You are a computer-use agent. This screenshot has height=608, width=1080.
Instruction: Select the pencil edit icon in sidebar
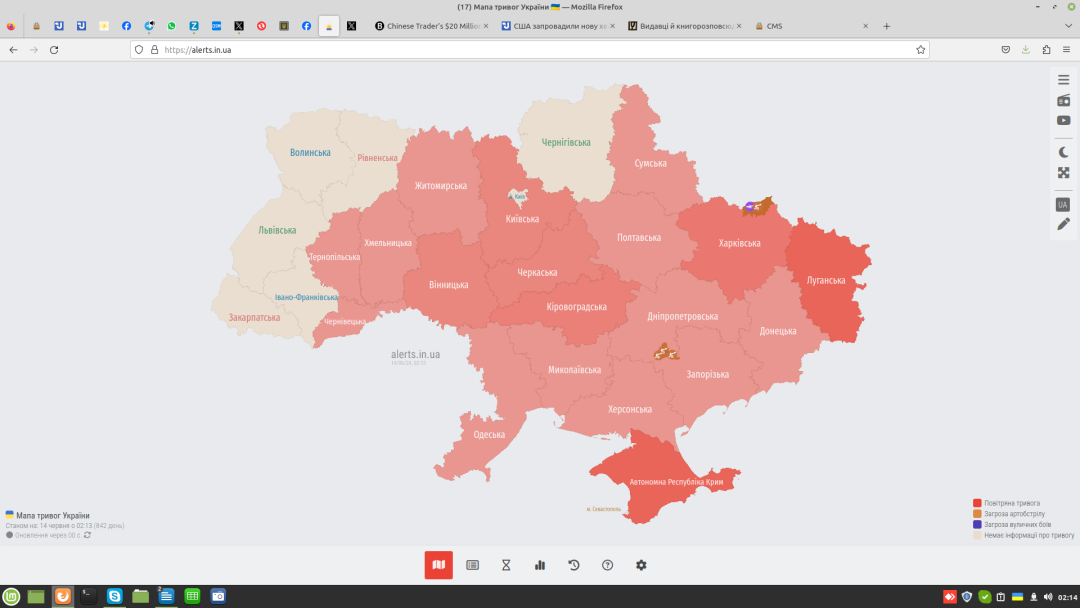pos(1063,224)
